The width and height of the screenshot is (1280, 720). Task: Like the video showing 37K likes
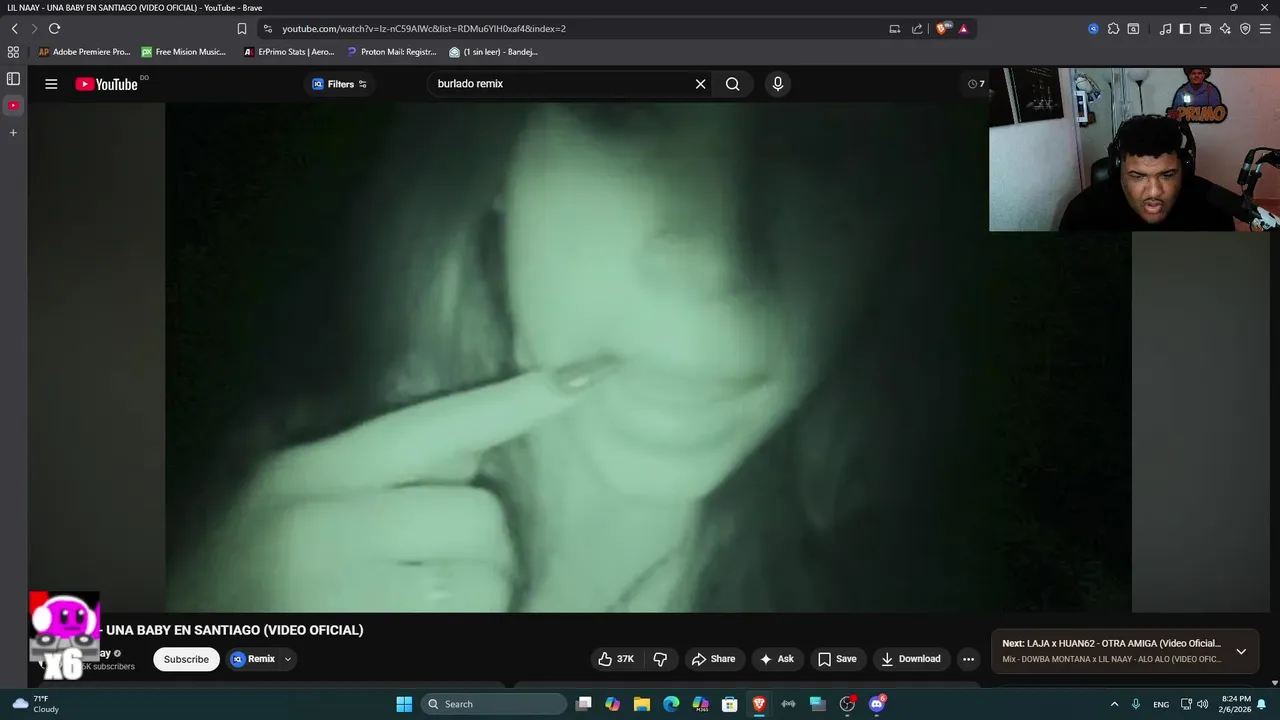(x=616, y=659)
